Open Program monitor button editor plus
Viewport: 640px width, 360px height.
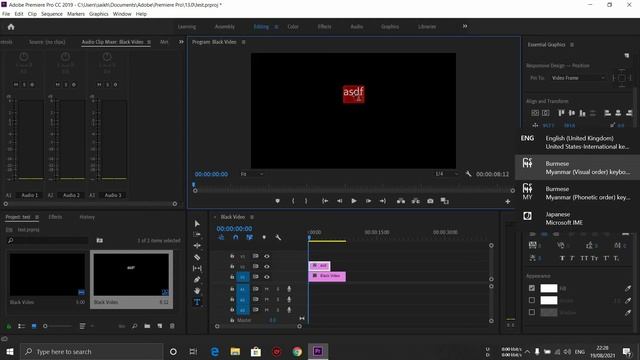(x=508, y=201)
